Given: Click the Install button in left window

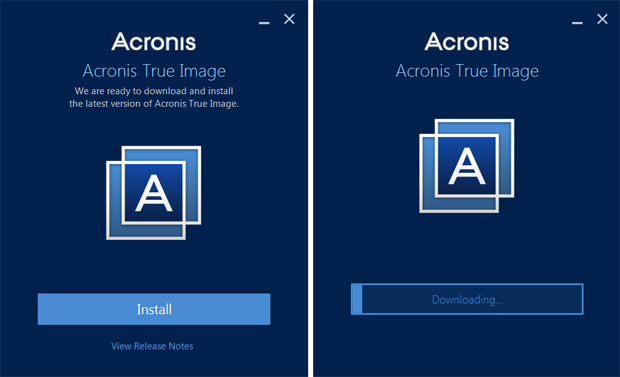Looking at the screenshot, I should click(154, 309).
